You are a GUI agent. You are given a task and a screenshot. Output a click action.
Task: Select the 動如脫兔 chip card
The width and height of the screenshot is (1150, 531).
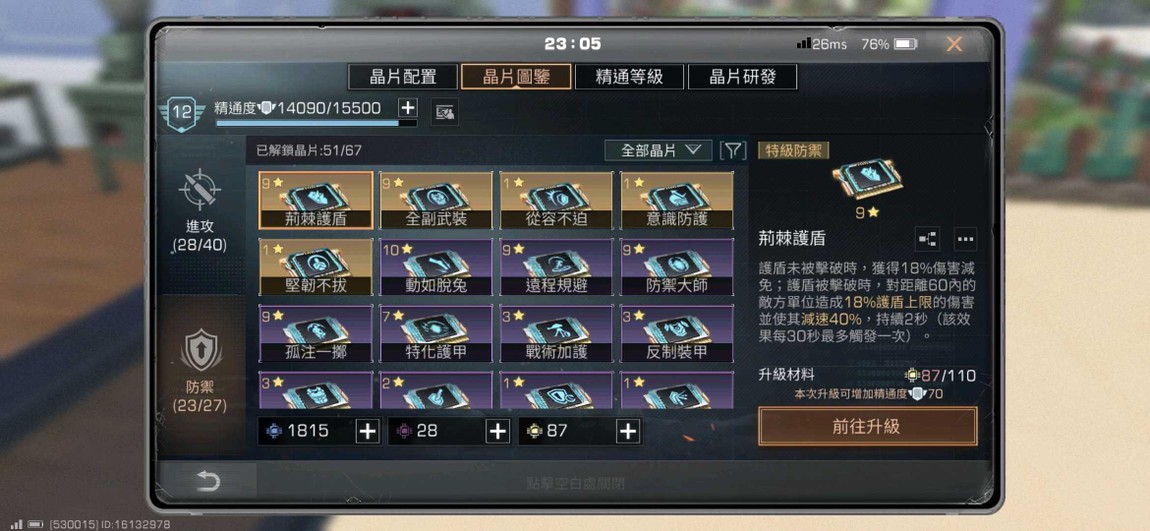[436, 267]
